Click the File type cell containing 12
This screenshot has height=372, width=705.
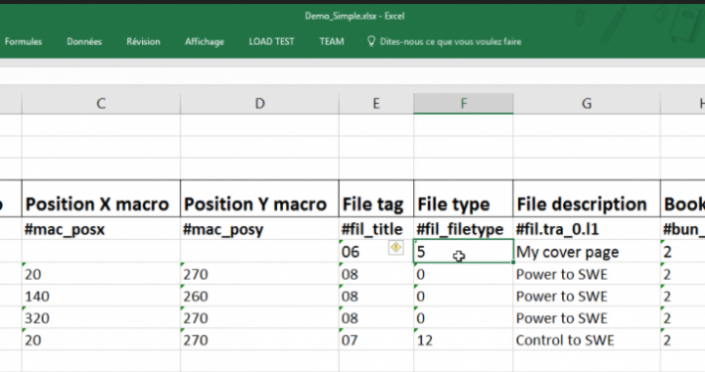(463, 340)
